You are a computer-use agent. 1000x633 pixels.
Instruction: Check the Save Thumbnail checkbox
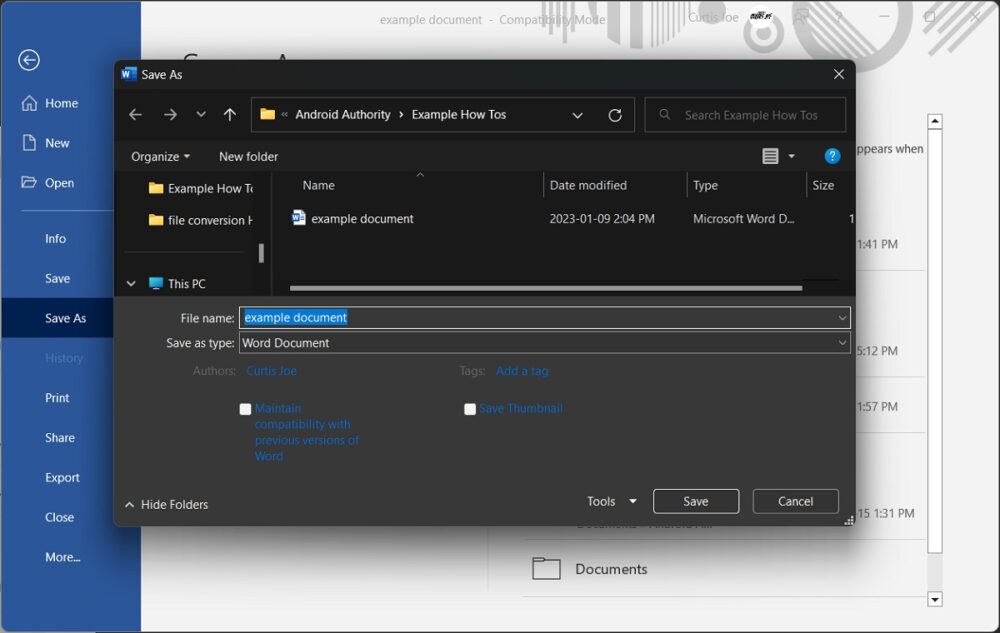tap(470, 409)
